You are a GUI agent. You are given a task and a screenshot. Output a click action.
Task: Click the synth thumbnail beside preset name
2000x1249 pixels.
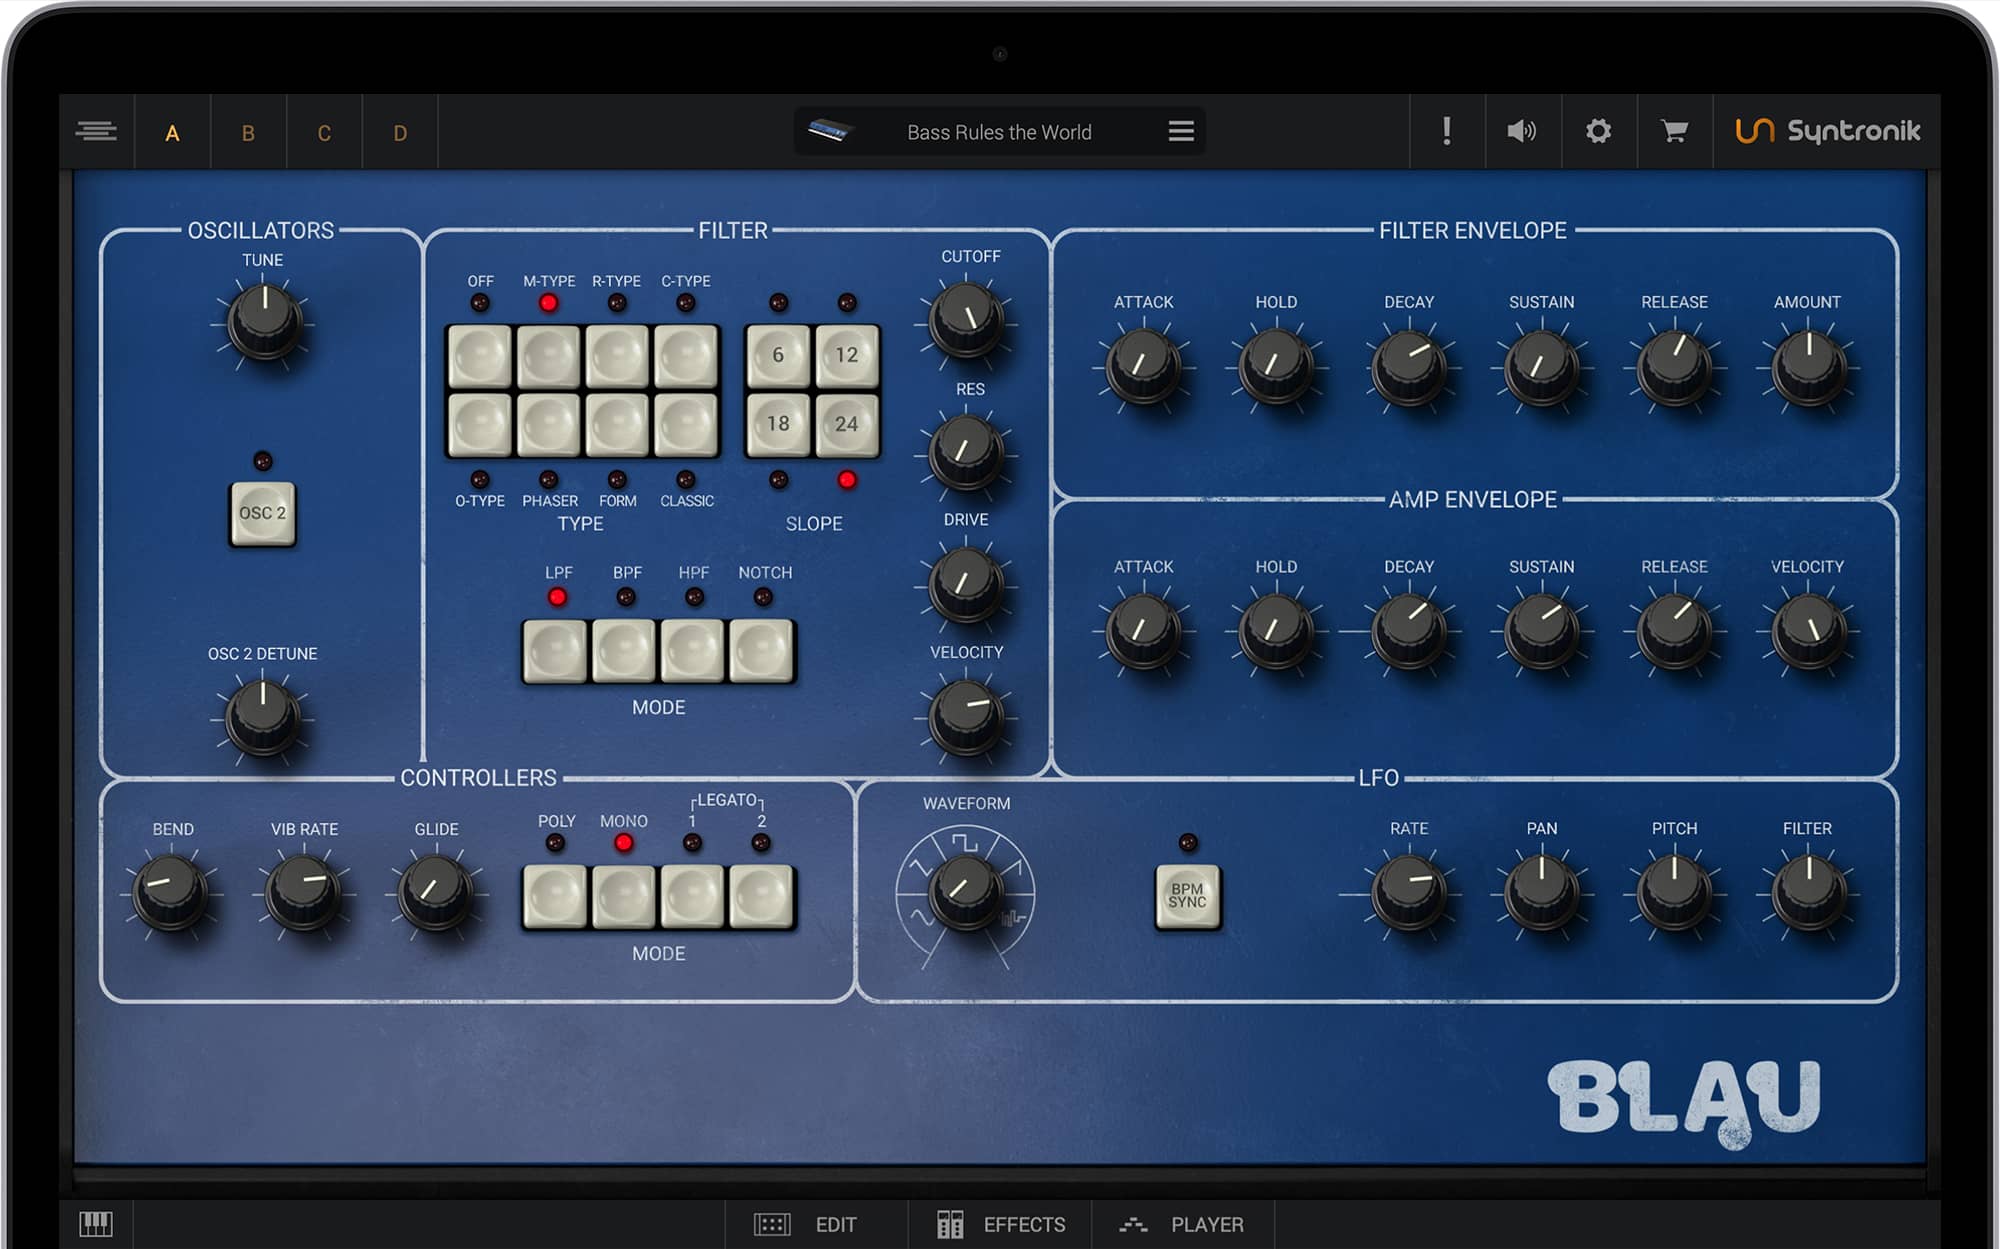tap(830, 131)
